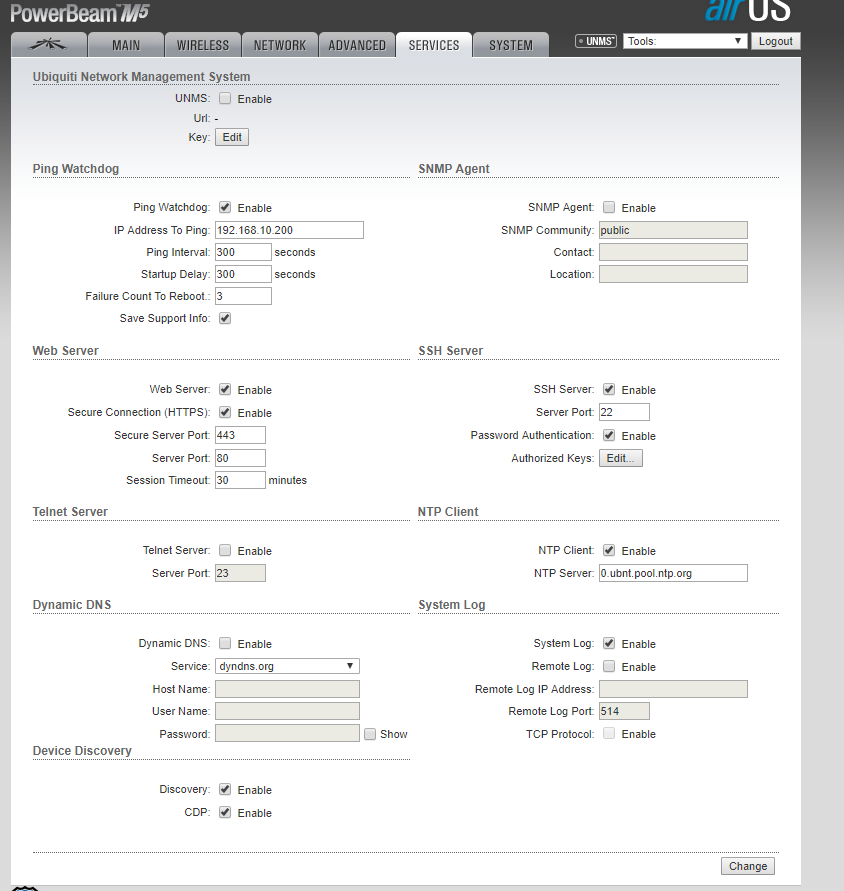Click the UNMS status badge icon

[596, 41]
